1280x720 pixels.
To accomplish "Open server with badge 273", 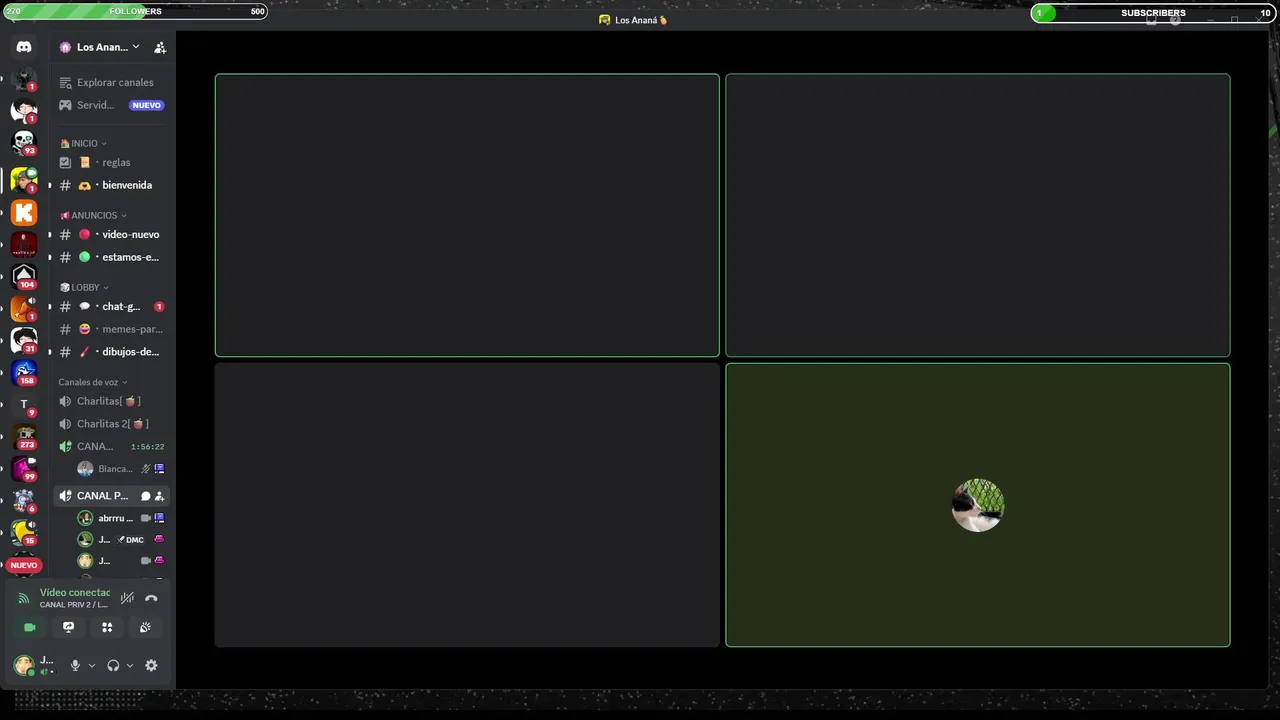I will click(24, 436).
